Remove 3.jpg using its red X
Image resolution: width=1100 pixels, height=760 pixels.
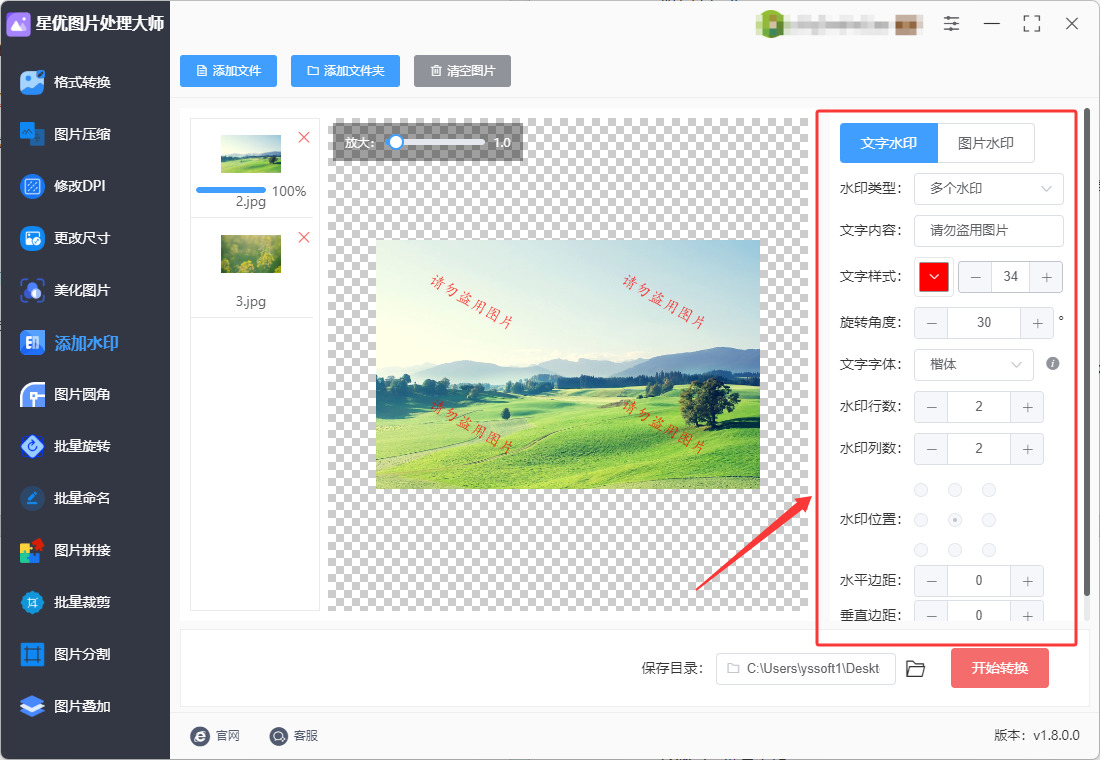click(x=304, y=237)
